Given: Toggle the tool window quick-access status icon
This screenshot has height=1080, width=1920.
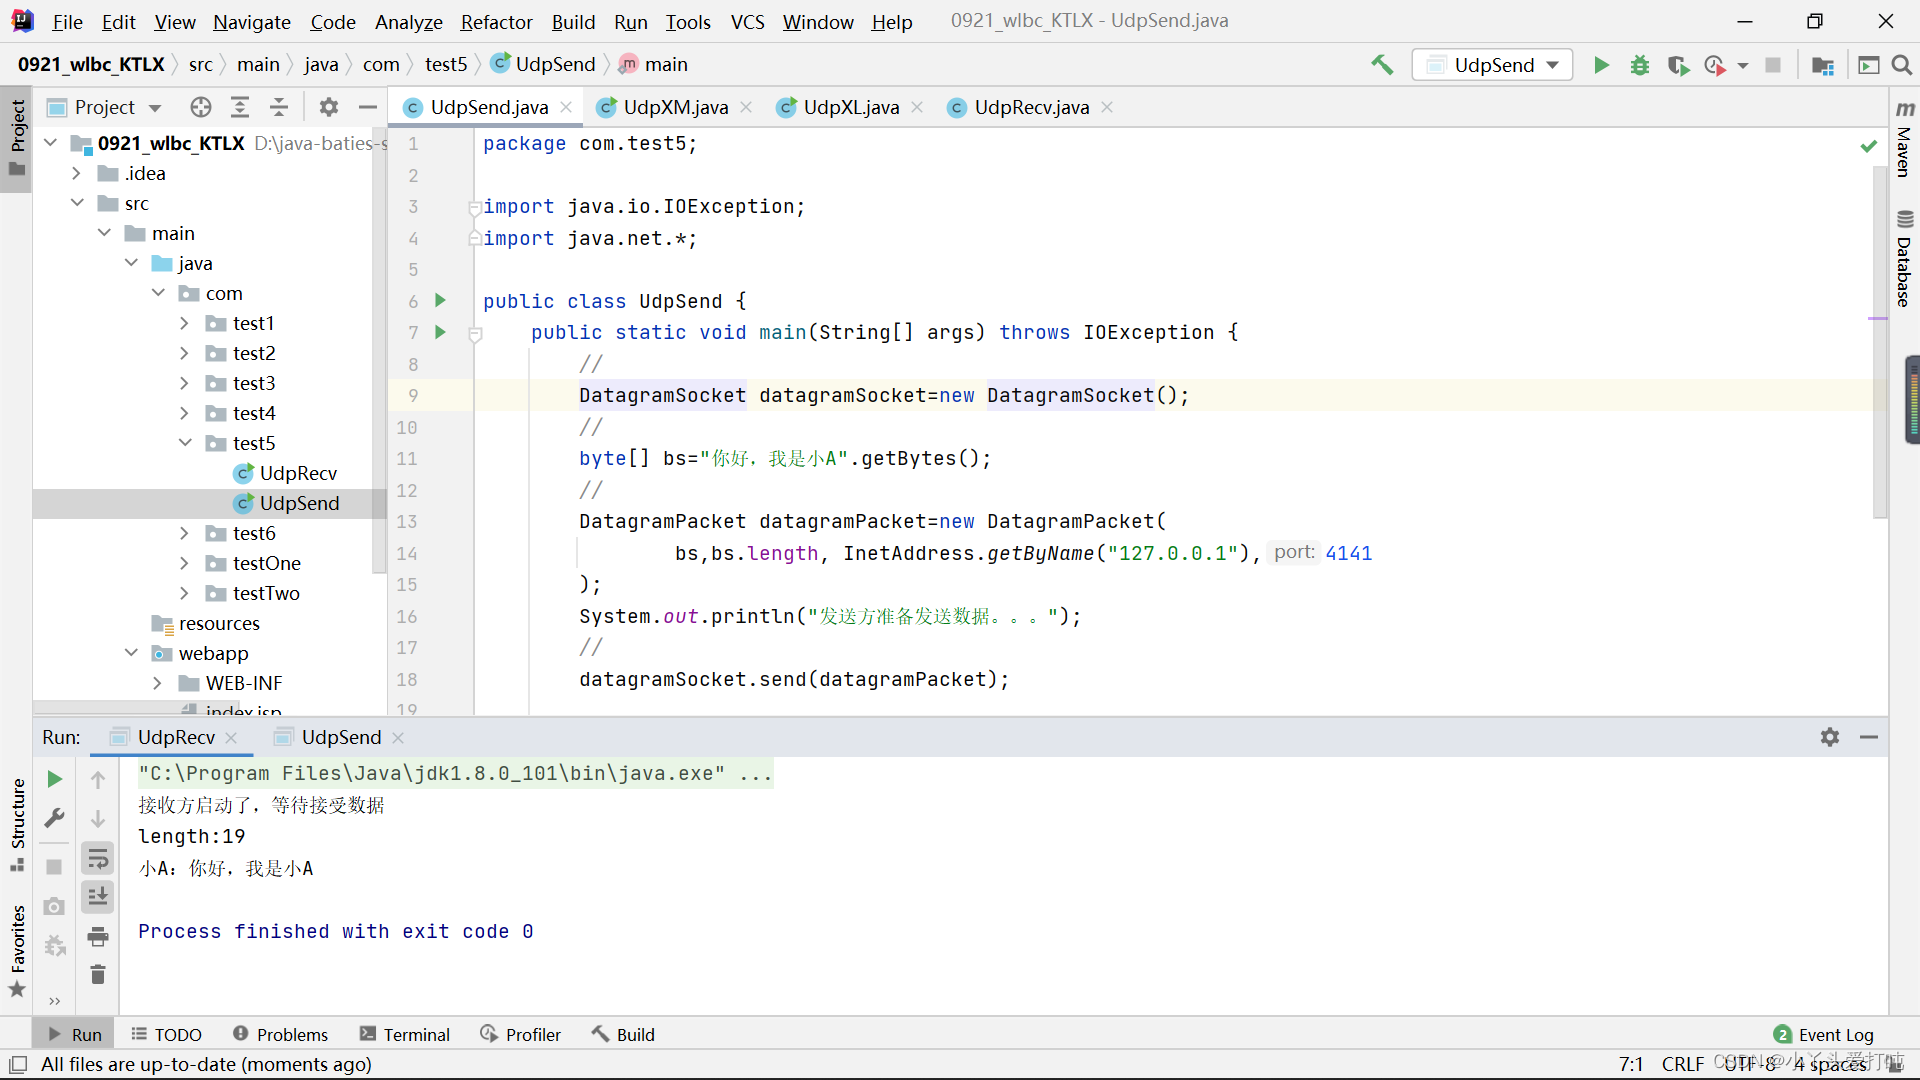Looking at the screenshot, I should [x=18, y=1064].
